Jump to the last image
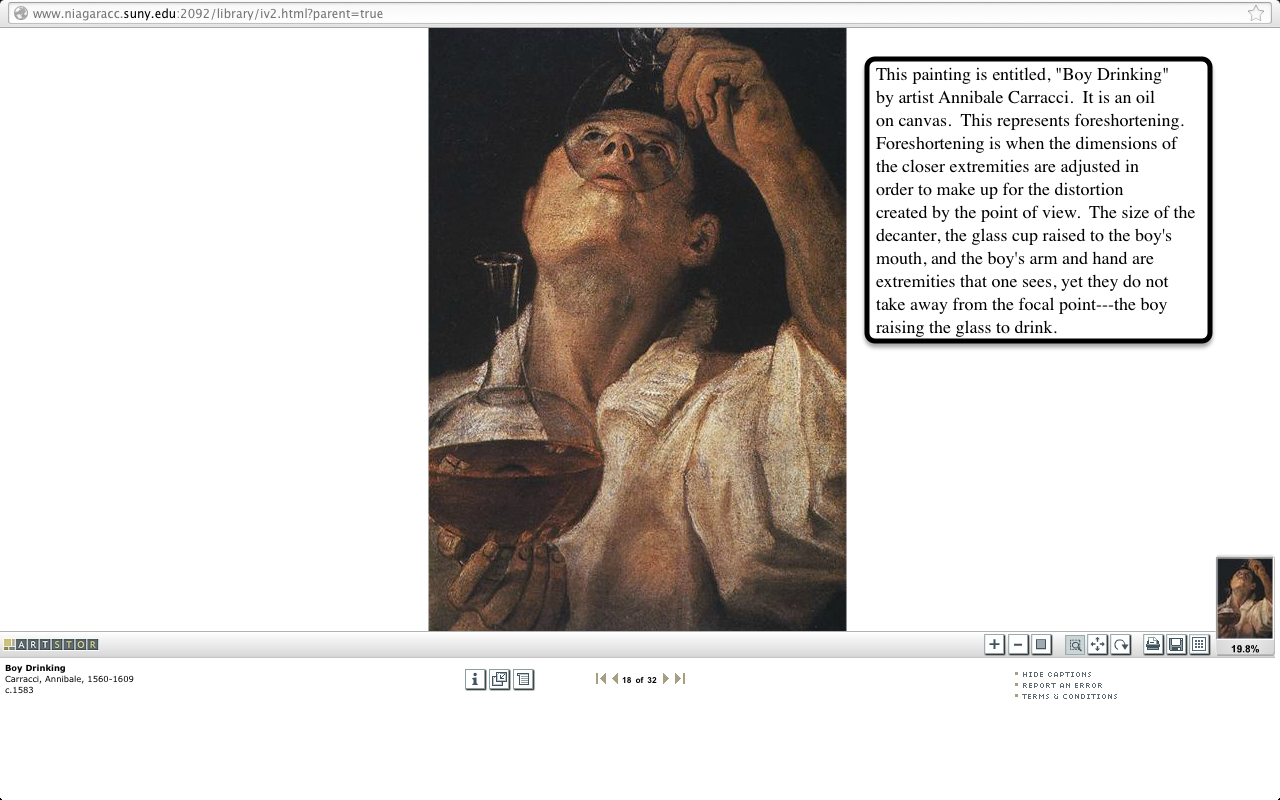This screenshot has height=800, width=1280. point(680,679)
